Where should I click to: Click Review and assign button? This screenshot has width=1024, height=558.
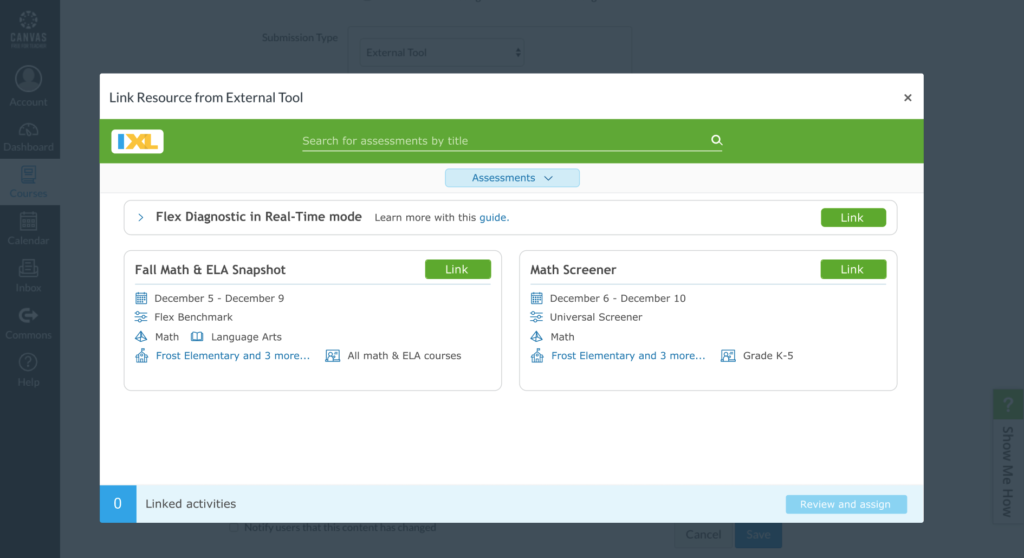[846, 504]
